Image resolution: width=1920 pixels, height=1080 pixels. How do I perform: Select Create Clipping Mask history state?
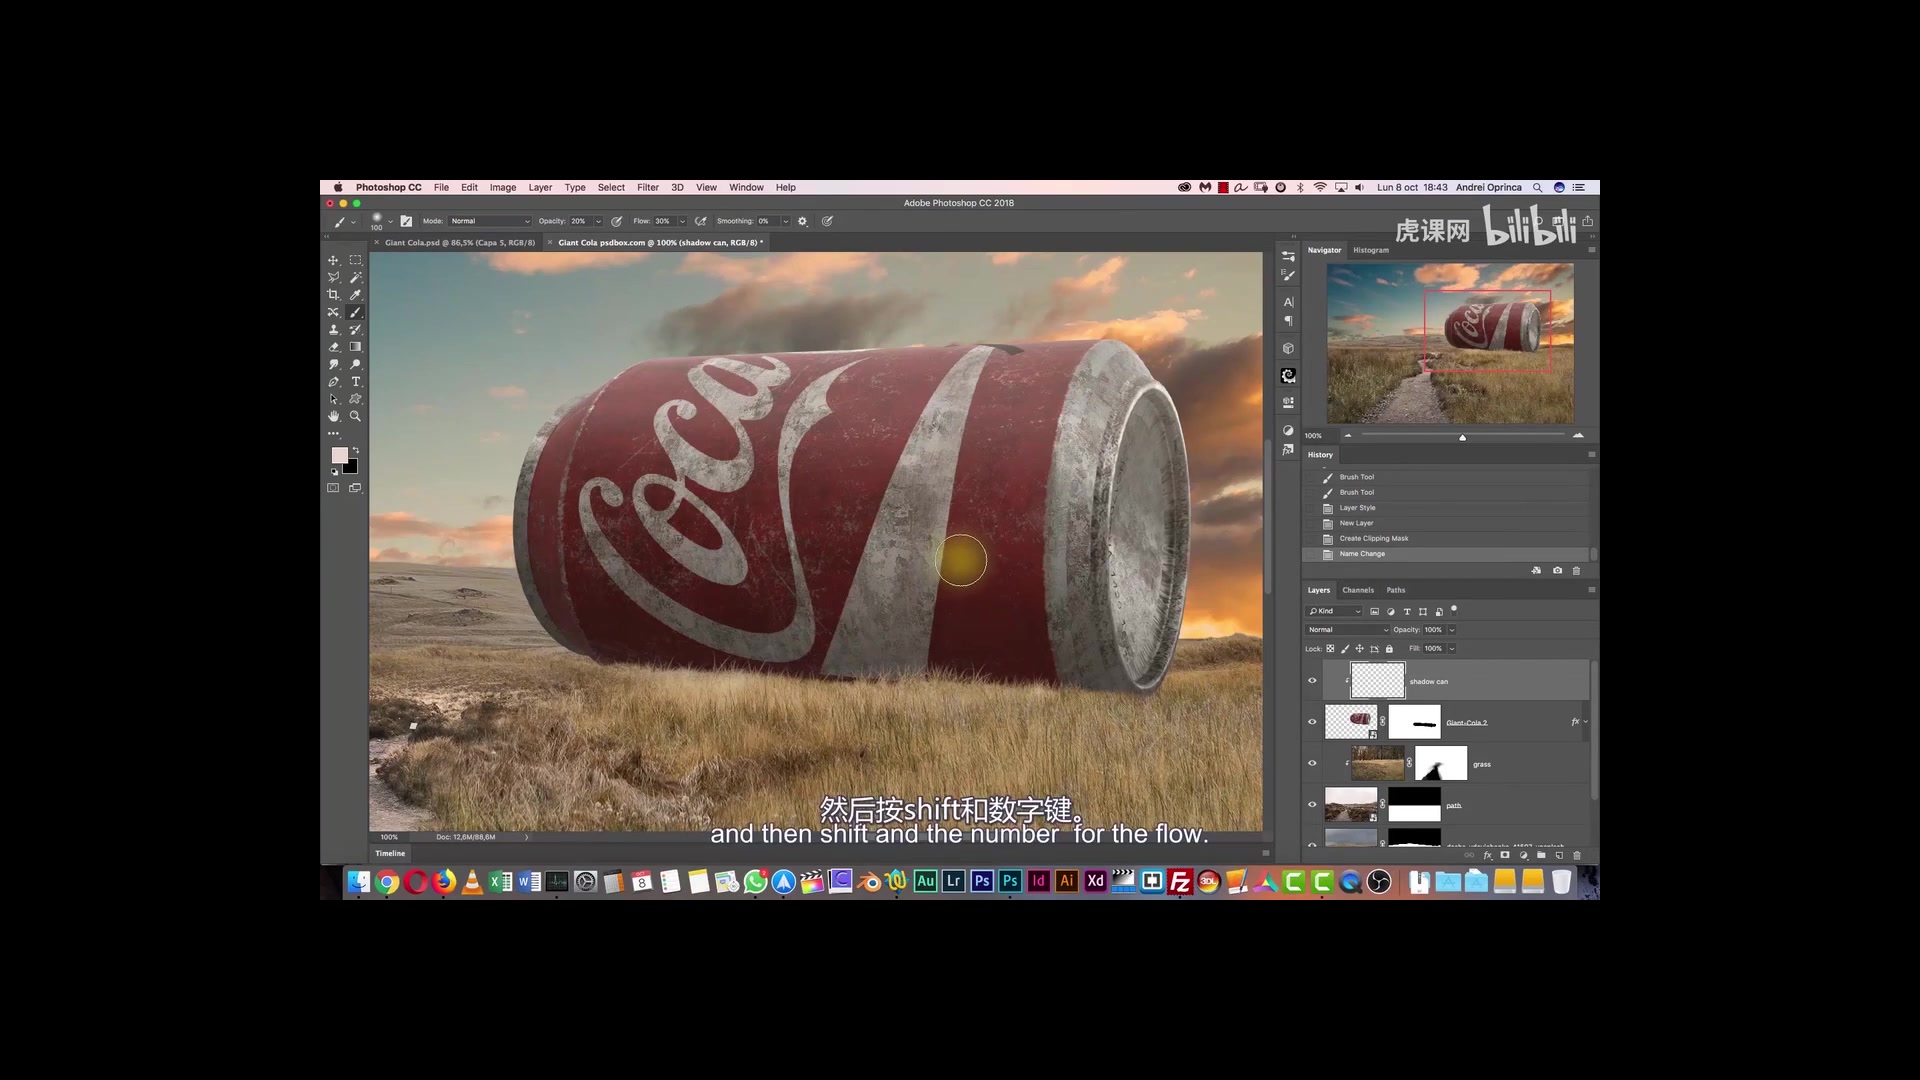point(1374,539)
